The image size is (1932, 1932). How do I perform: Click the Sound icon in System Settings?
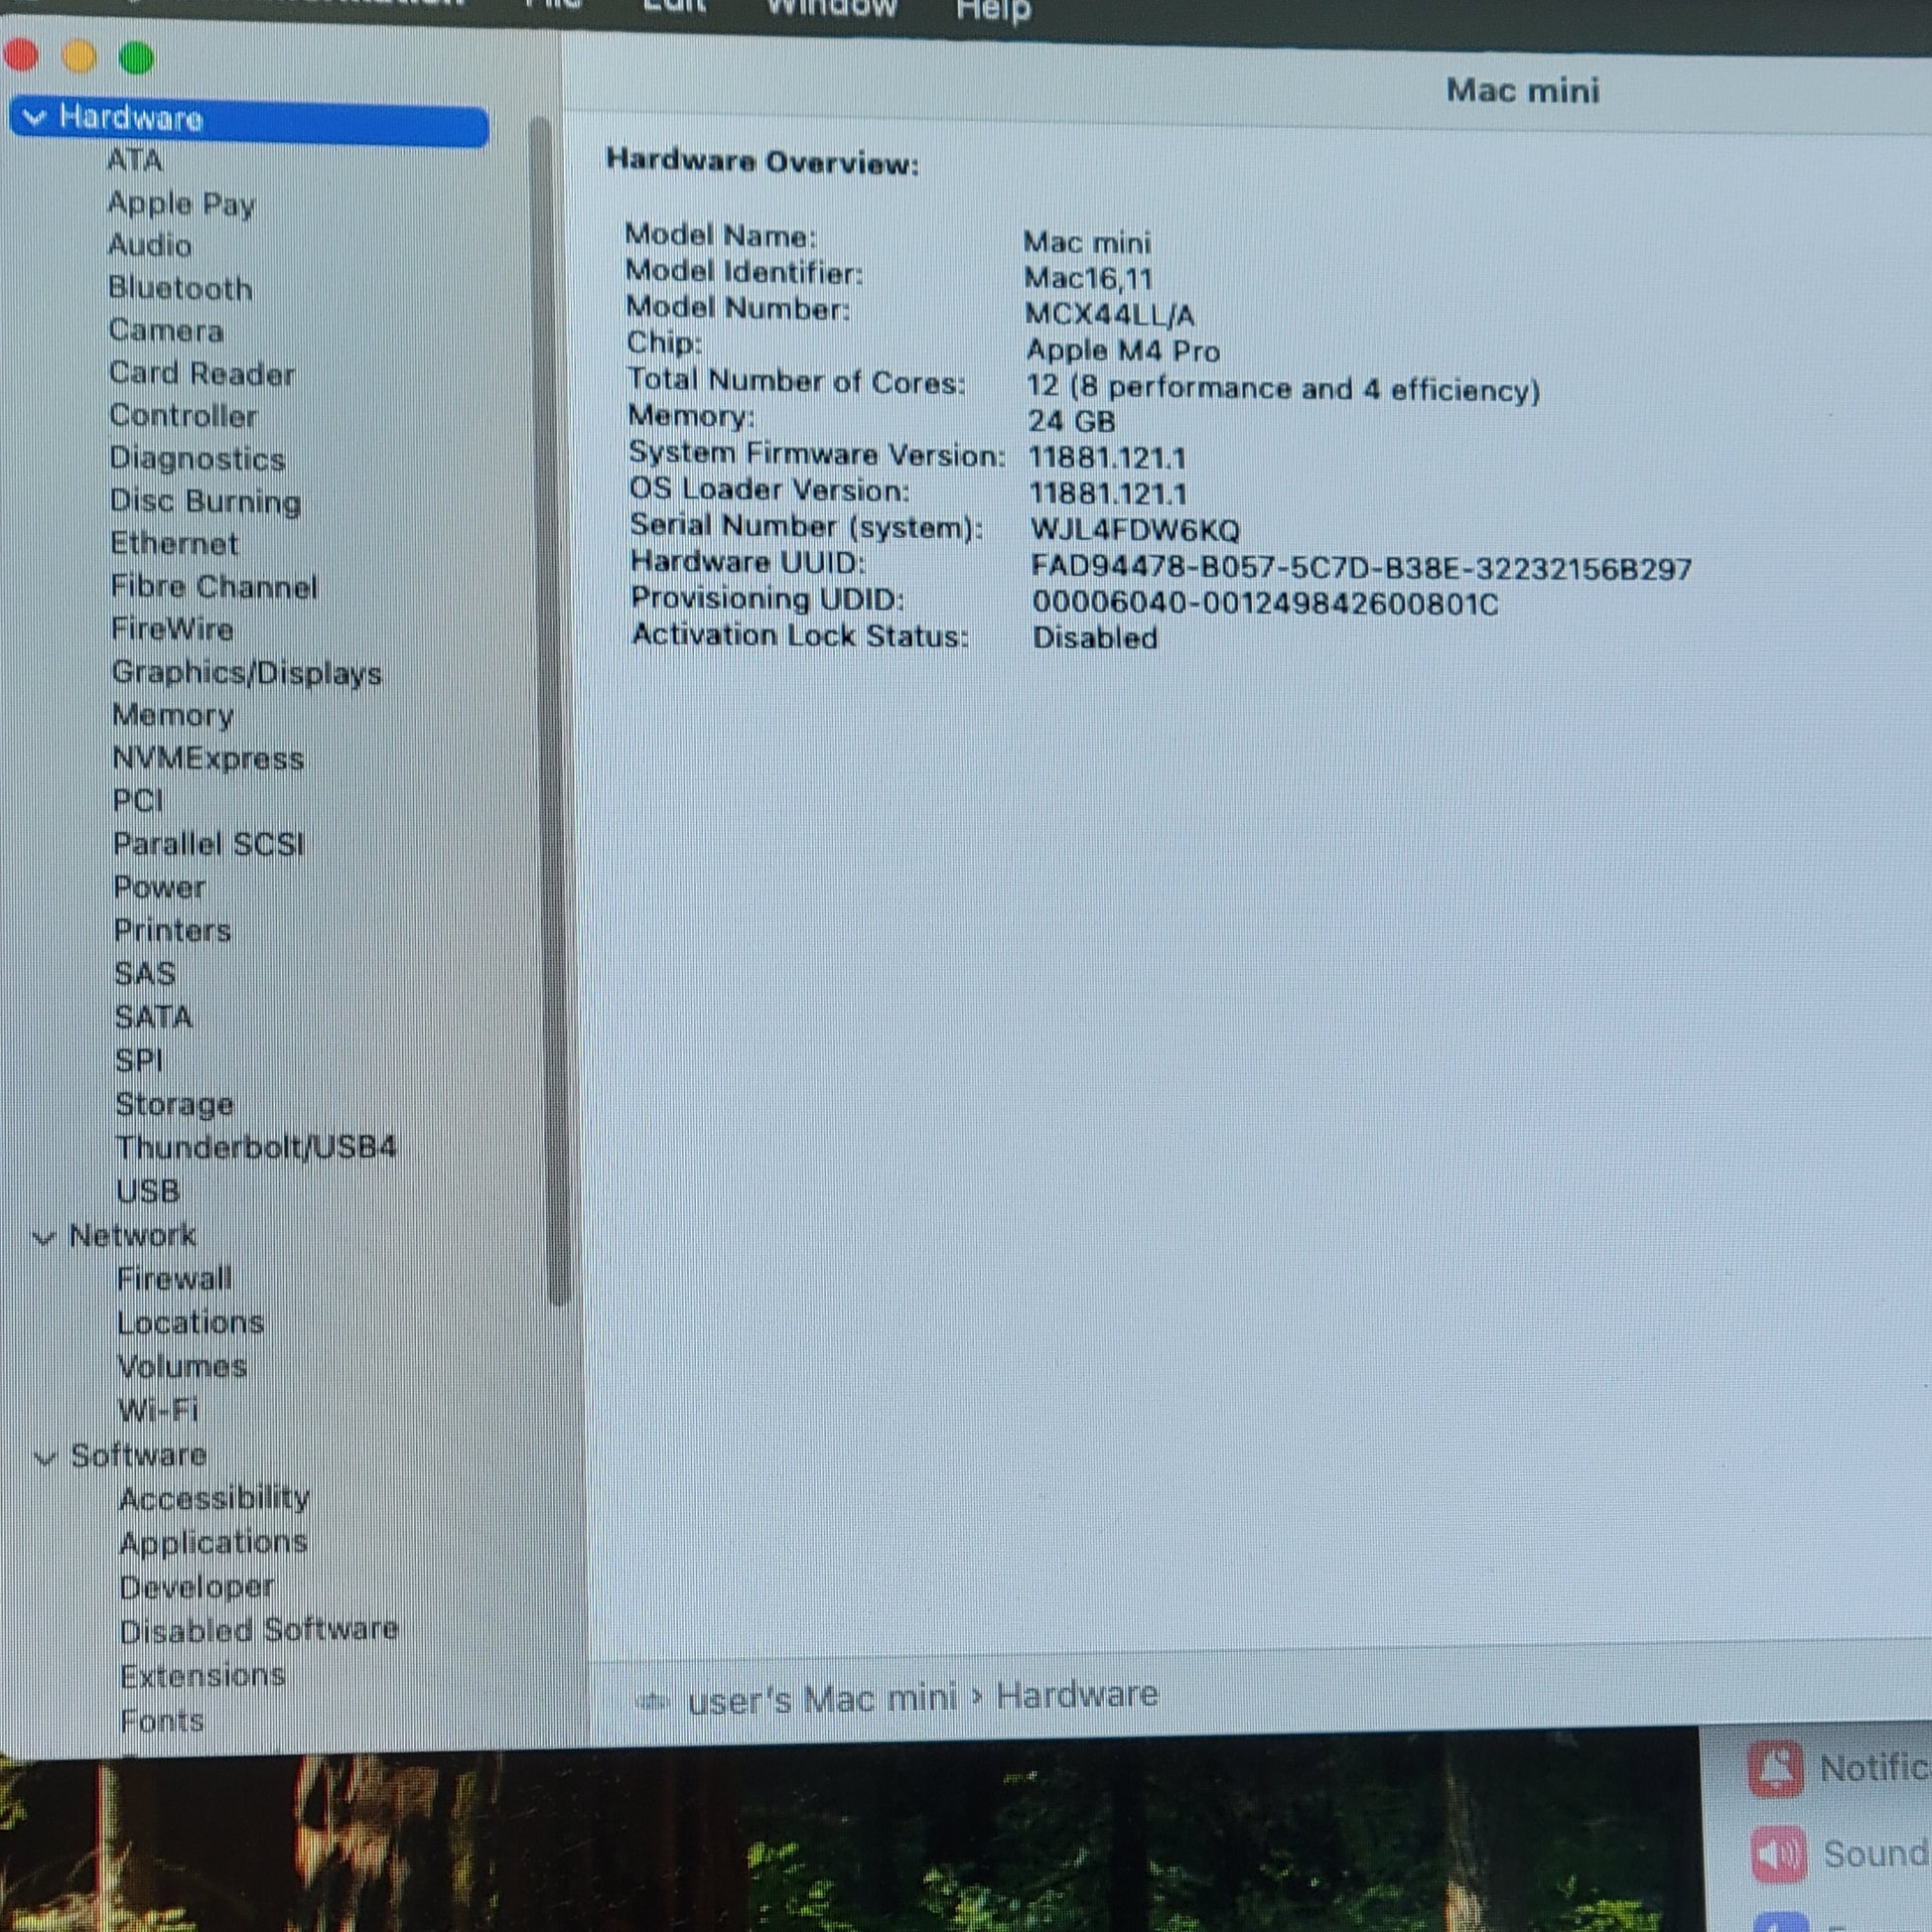tap(1777, 1854)
